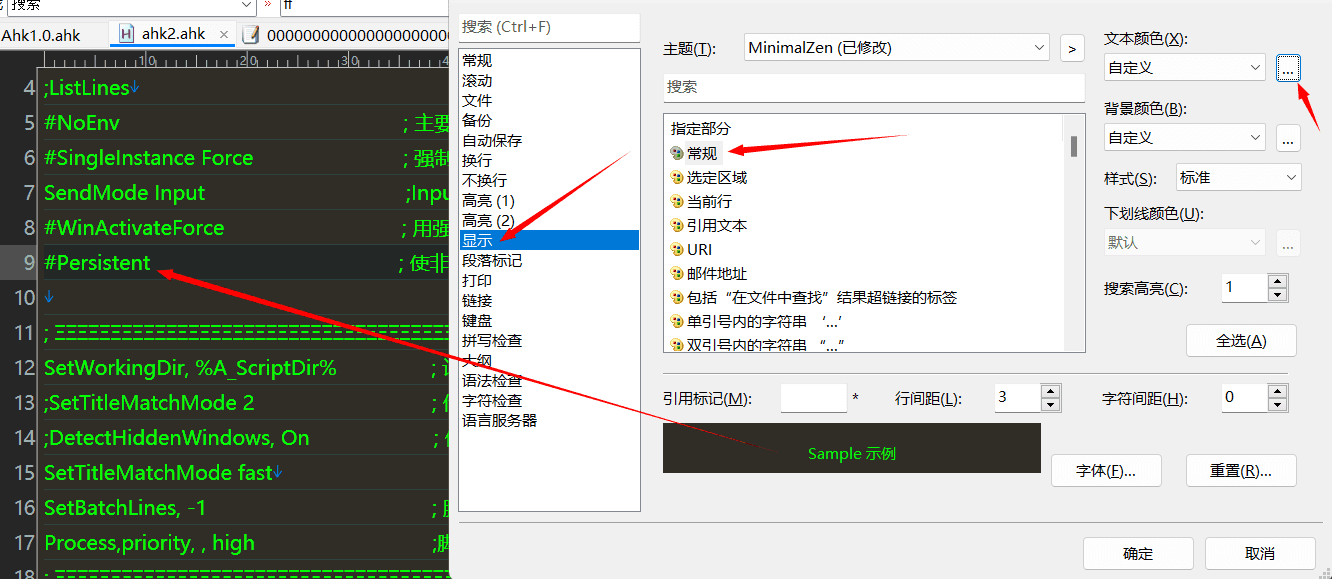Click the ahk2.ahk tab file icon
This screenshot has height=579, width=1332.
point(127,34)
